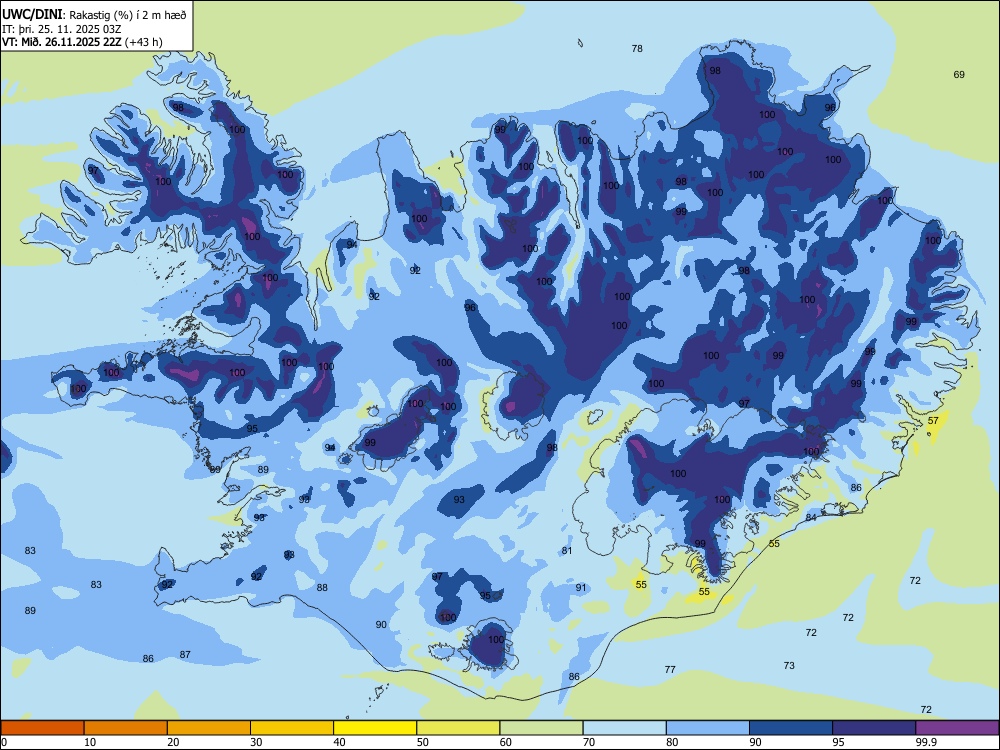The width and height of the screenshot is (1000, 750).
Task: Pick the humidity reading 77 offshore south
Action: 670,670
